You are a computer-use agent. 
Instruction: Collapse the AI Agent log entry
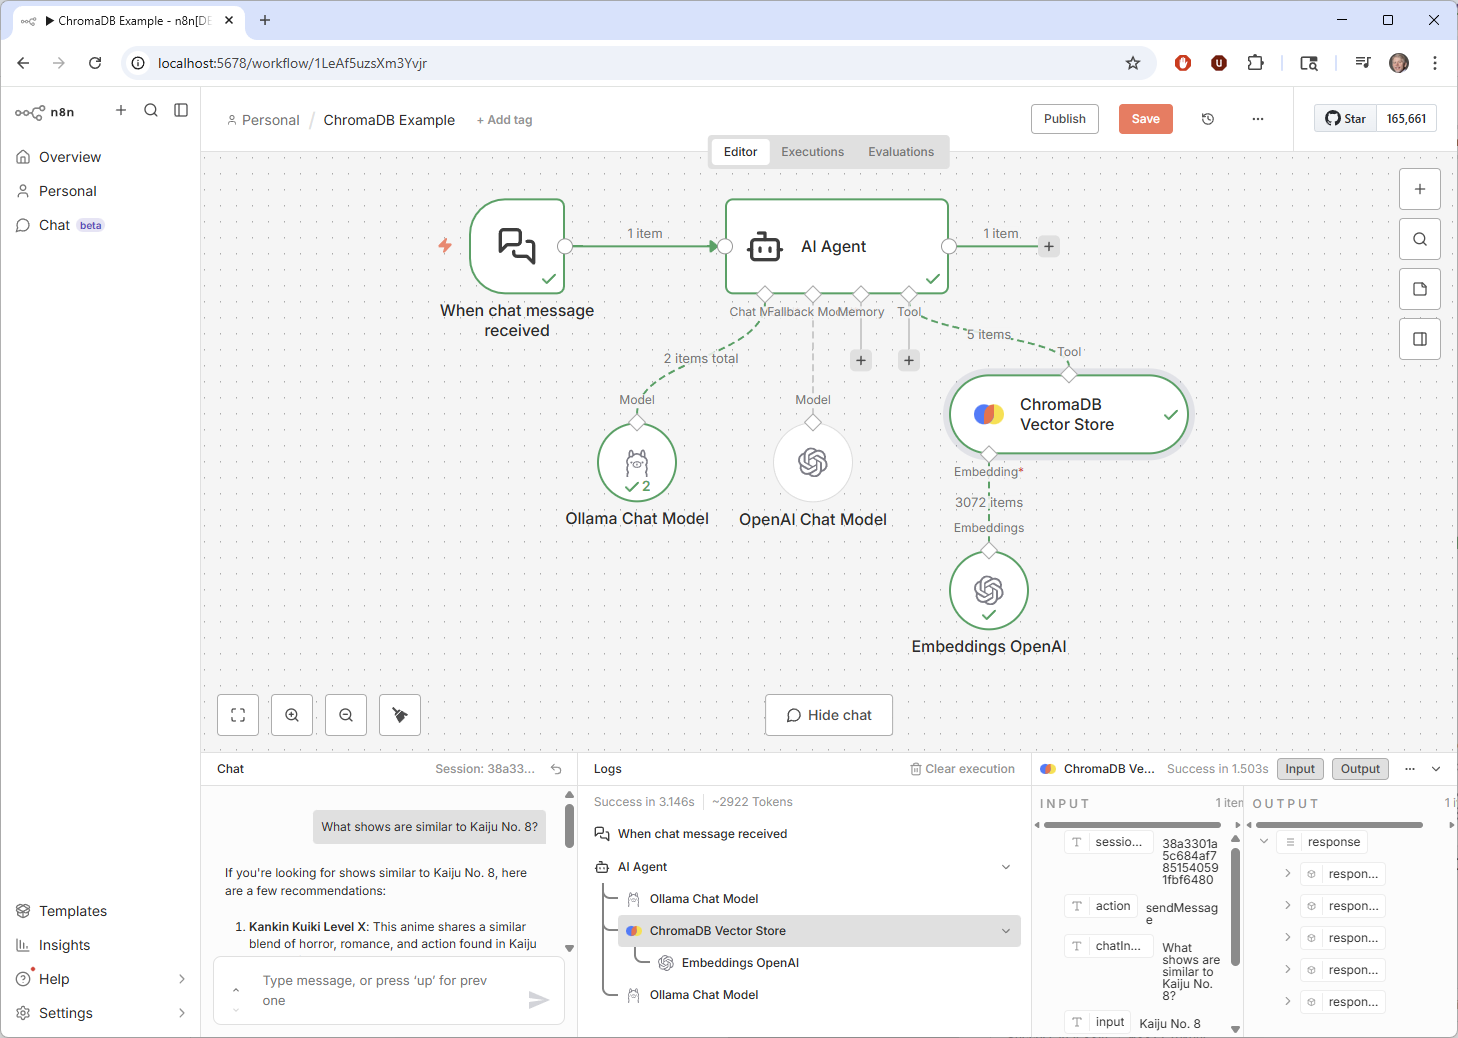(1006, 867)
